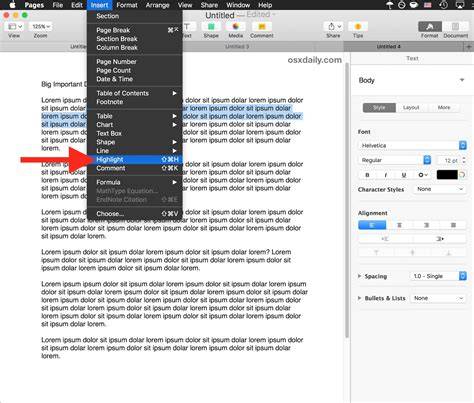Open the Share toolbar button
Image resolution: width=474 pixels, height=403 pixels.
click(x=334, y=27)
